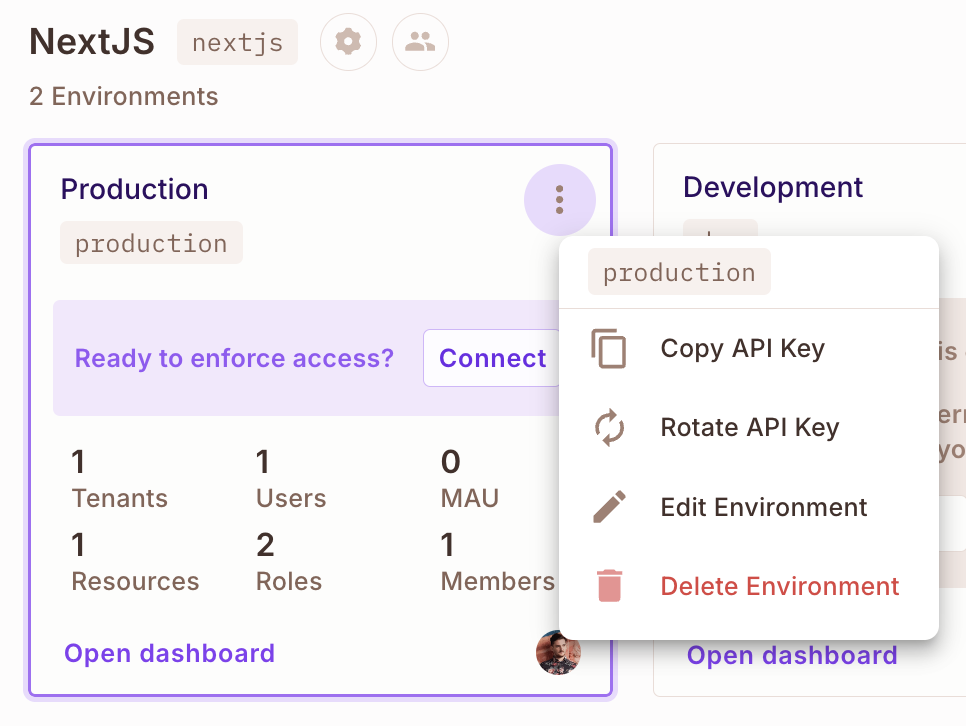Click the pencil icon for Edit Environment
This screenshot has width=966, height=726.
[x=608, y=507]
